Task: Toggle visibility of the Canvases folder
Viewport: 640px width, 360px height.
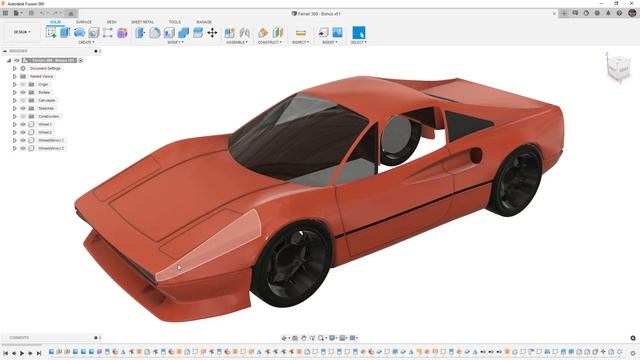Action: point(23,100)
